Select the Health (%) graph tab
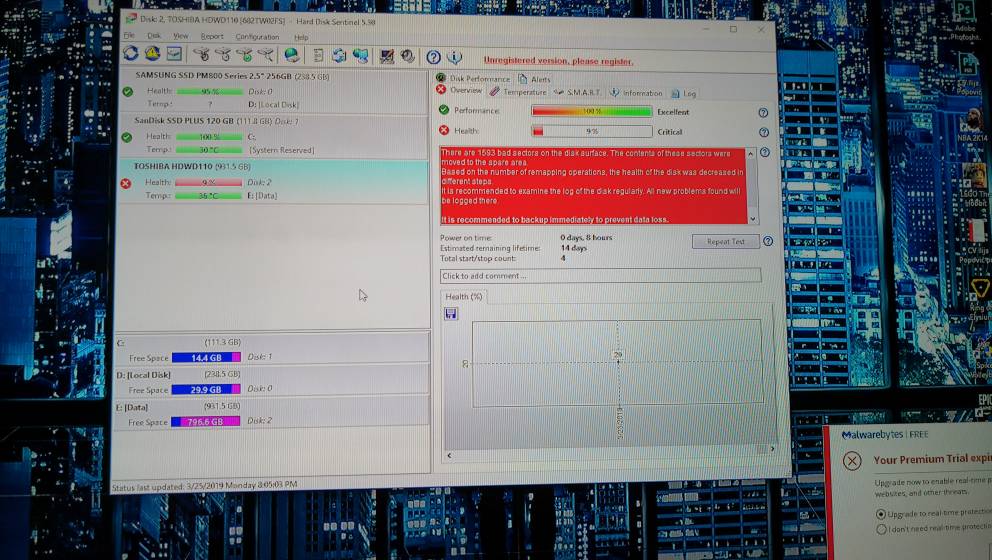 coord(464,296)
